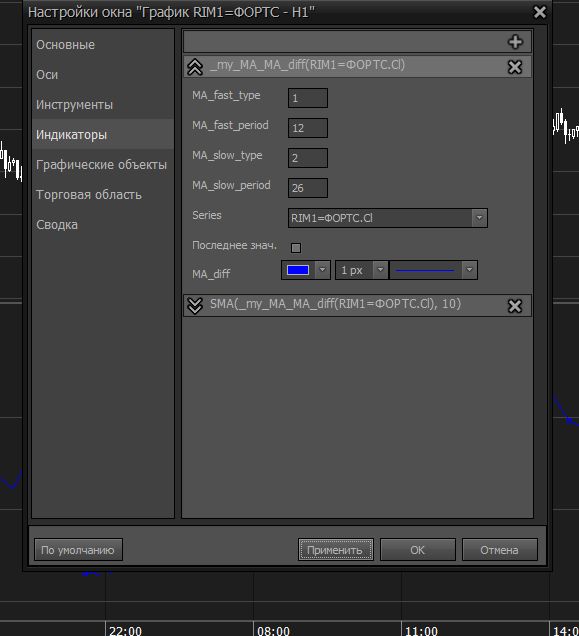
Task: Click the MA_fast_period input field
Action: (x=308, y=128)
